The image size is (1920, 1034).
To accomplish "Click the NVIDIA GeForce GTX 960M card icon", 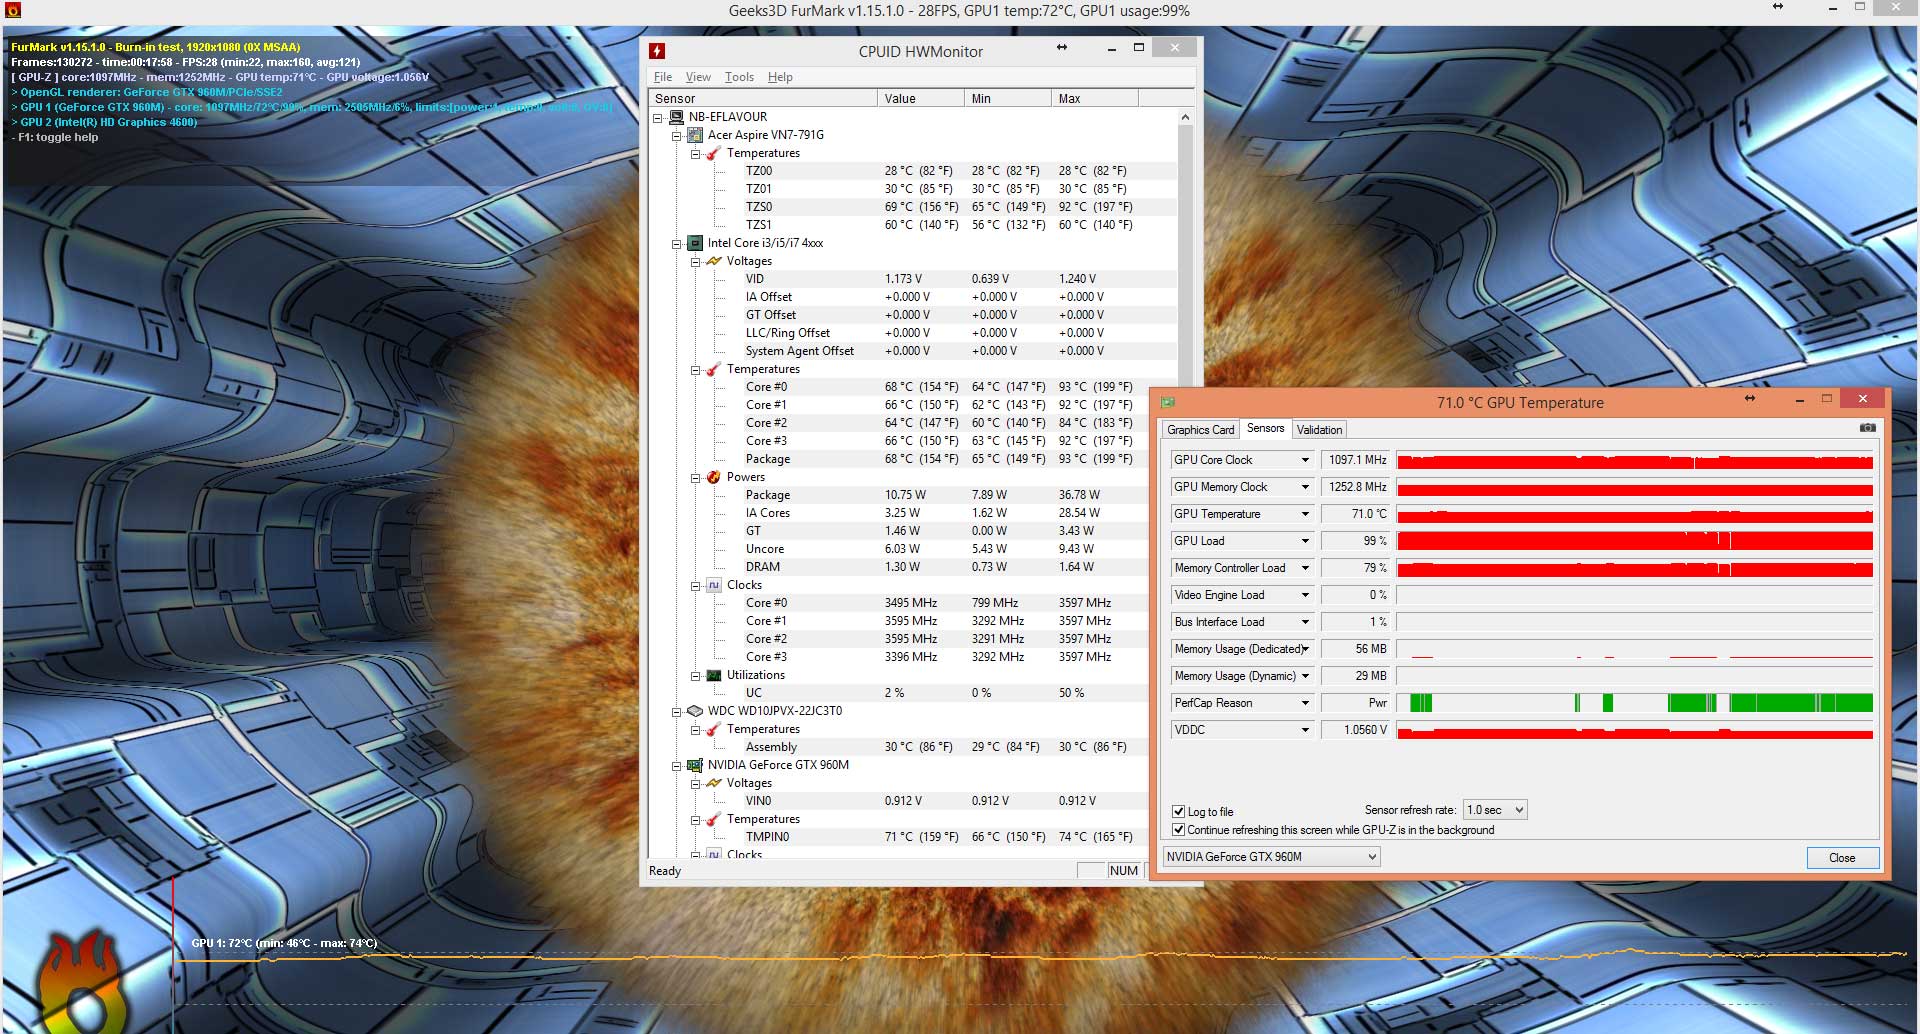I will coord(695,765).
